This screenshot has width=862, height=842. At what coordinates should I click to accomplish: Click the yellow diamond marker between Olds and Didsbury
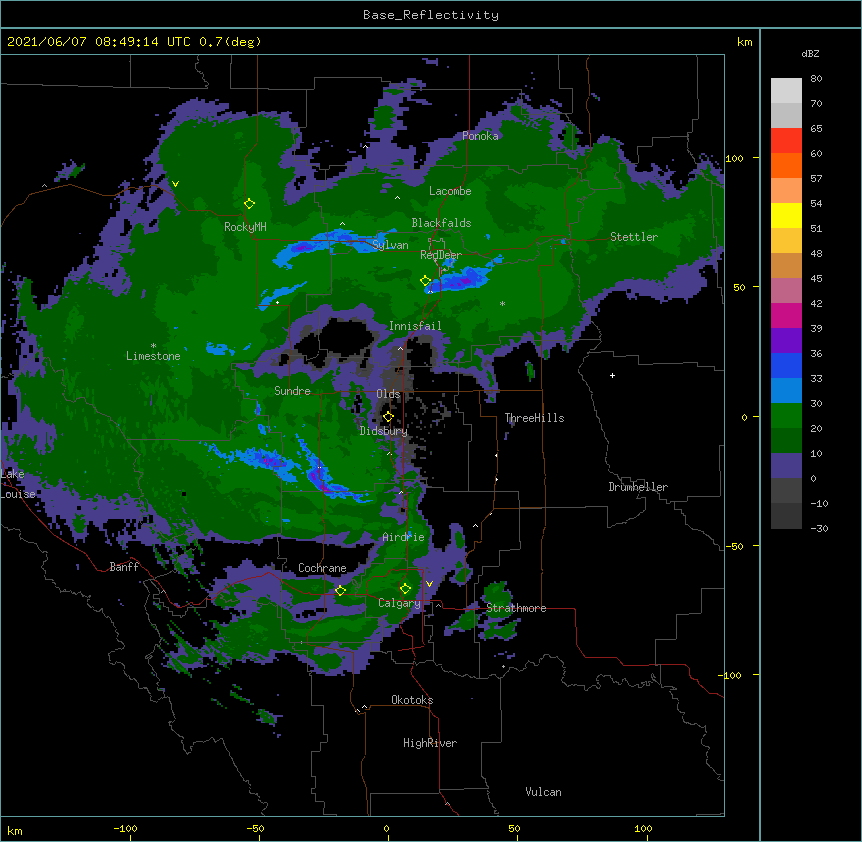[388, 417]
